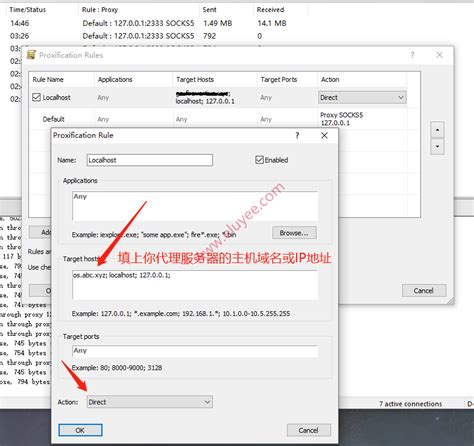The height and width of the screenshot is (446, 474).
Task: Move rule down with the down arrow button
Action: (x=437, y=147)
